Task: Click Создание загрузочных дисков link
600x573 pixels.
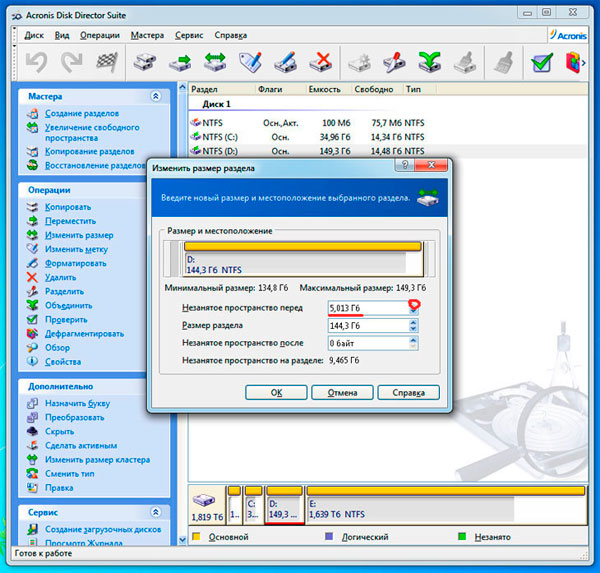Action: (x=103, y=529)
